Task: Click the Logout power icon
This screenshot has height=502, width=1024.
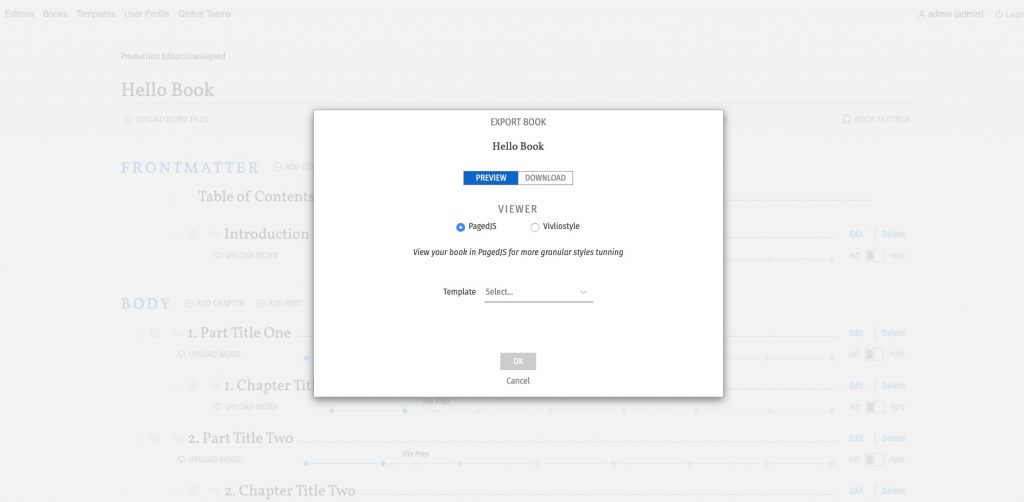Action: [x=999, y=14]
